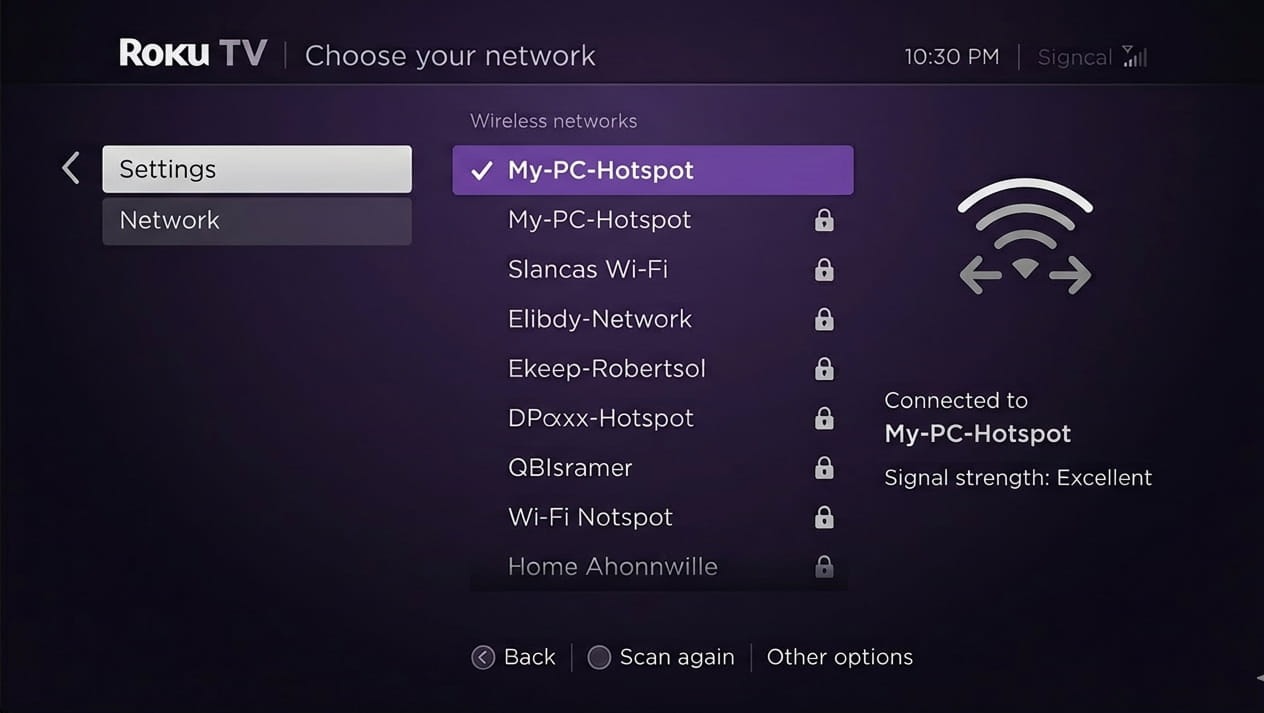Click the back chevron arrow beside Settings

[x=70, y=168]
